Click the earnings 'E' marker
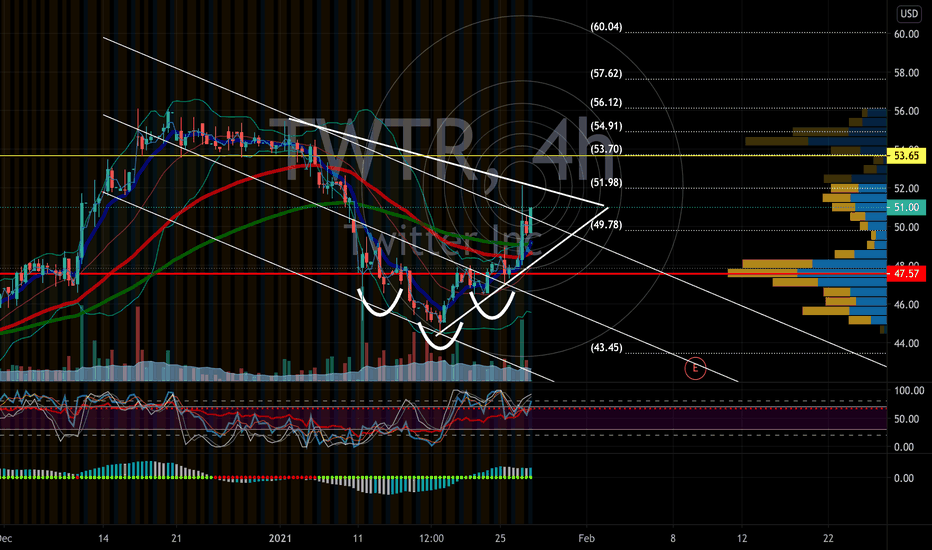 click(695, 369)
